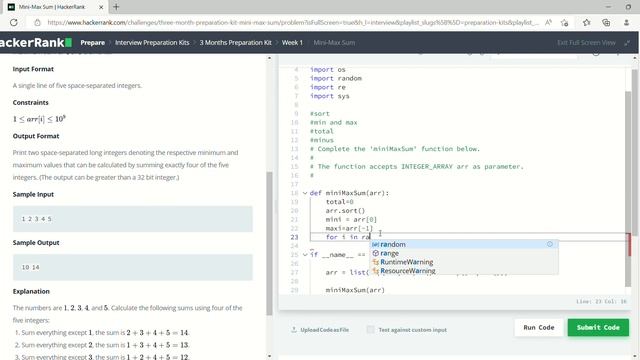The height and width of the screenshot is (360, 640).
Task: Open the Collections icon
Action: pos(606,22)
